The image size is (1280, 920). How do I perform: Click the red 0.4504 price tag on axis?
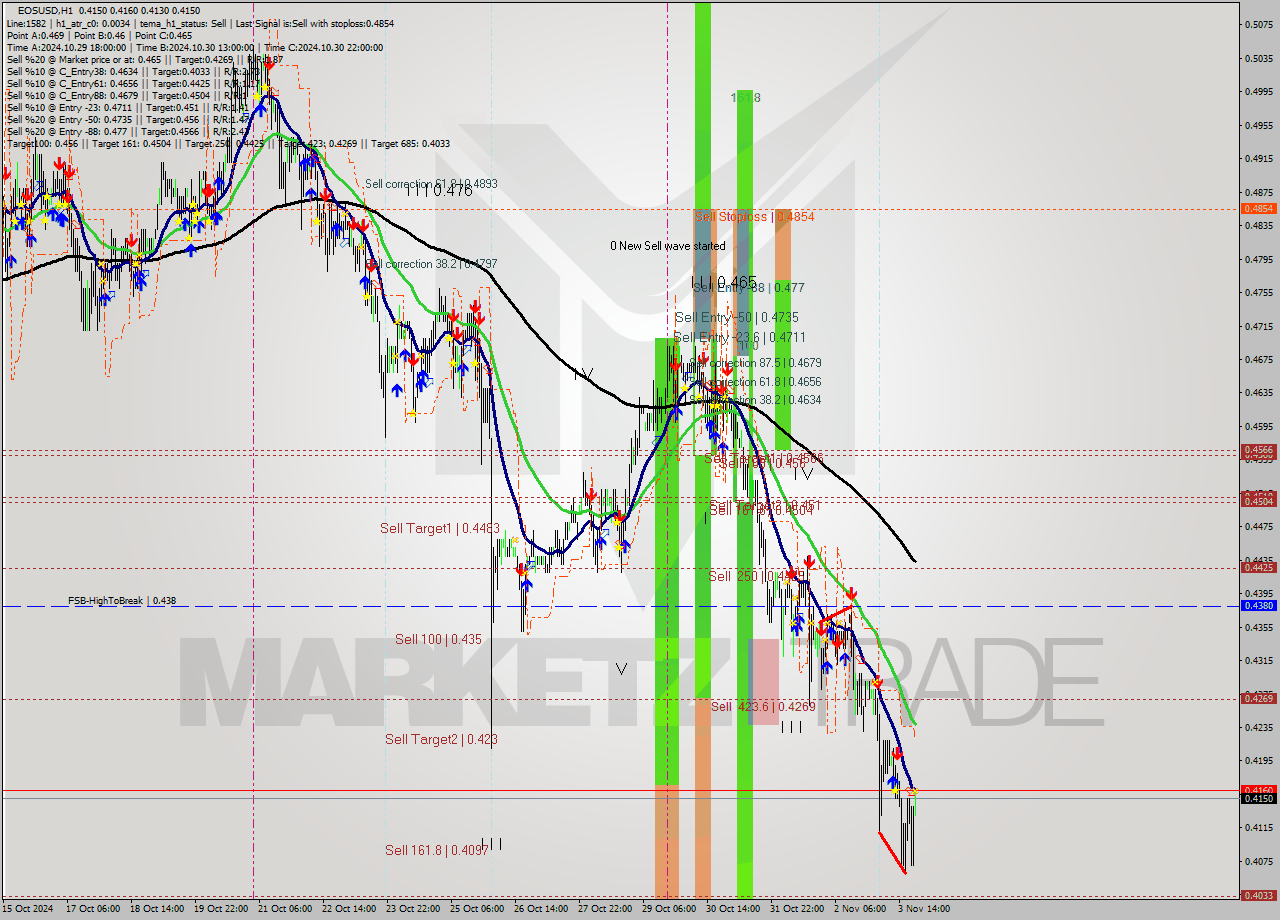[1258, 501]
